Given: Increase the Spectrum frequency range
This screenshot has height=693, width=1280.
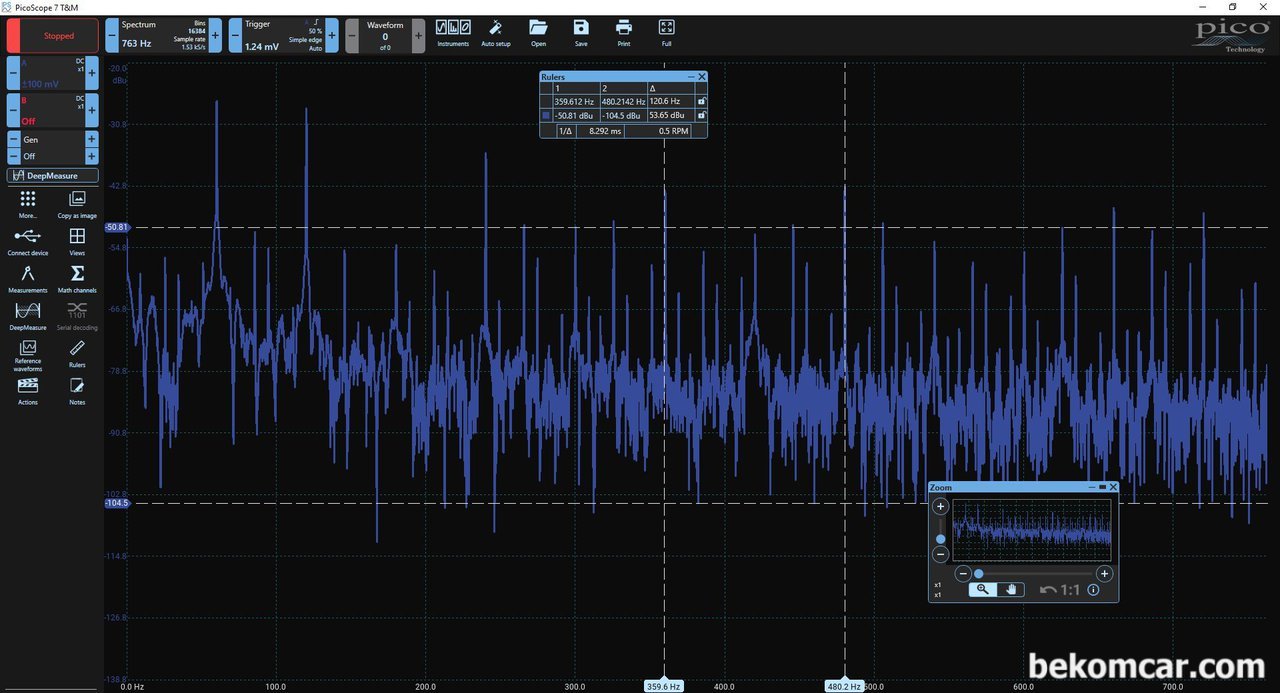Looking at the screenshot, I should 215,36.
